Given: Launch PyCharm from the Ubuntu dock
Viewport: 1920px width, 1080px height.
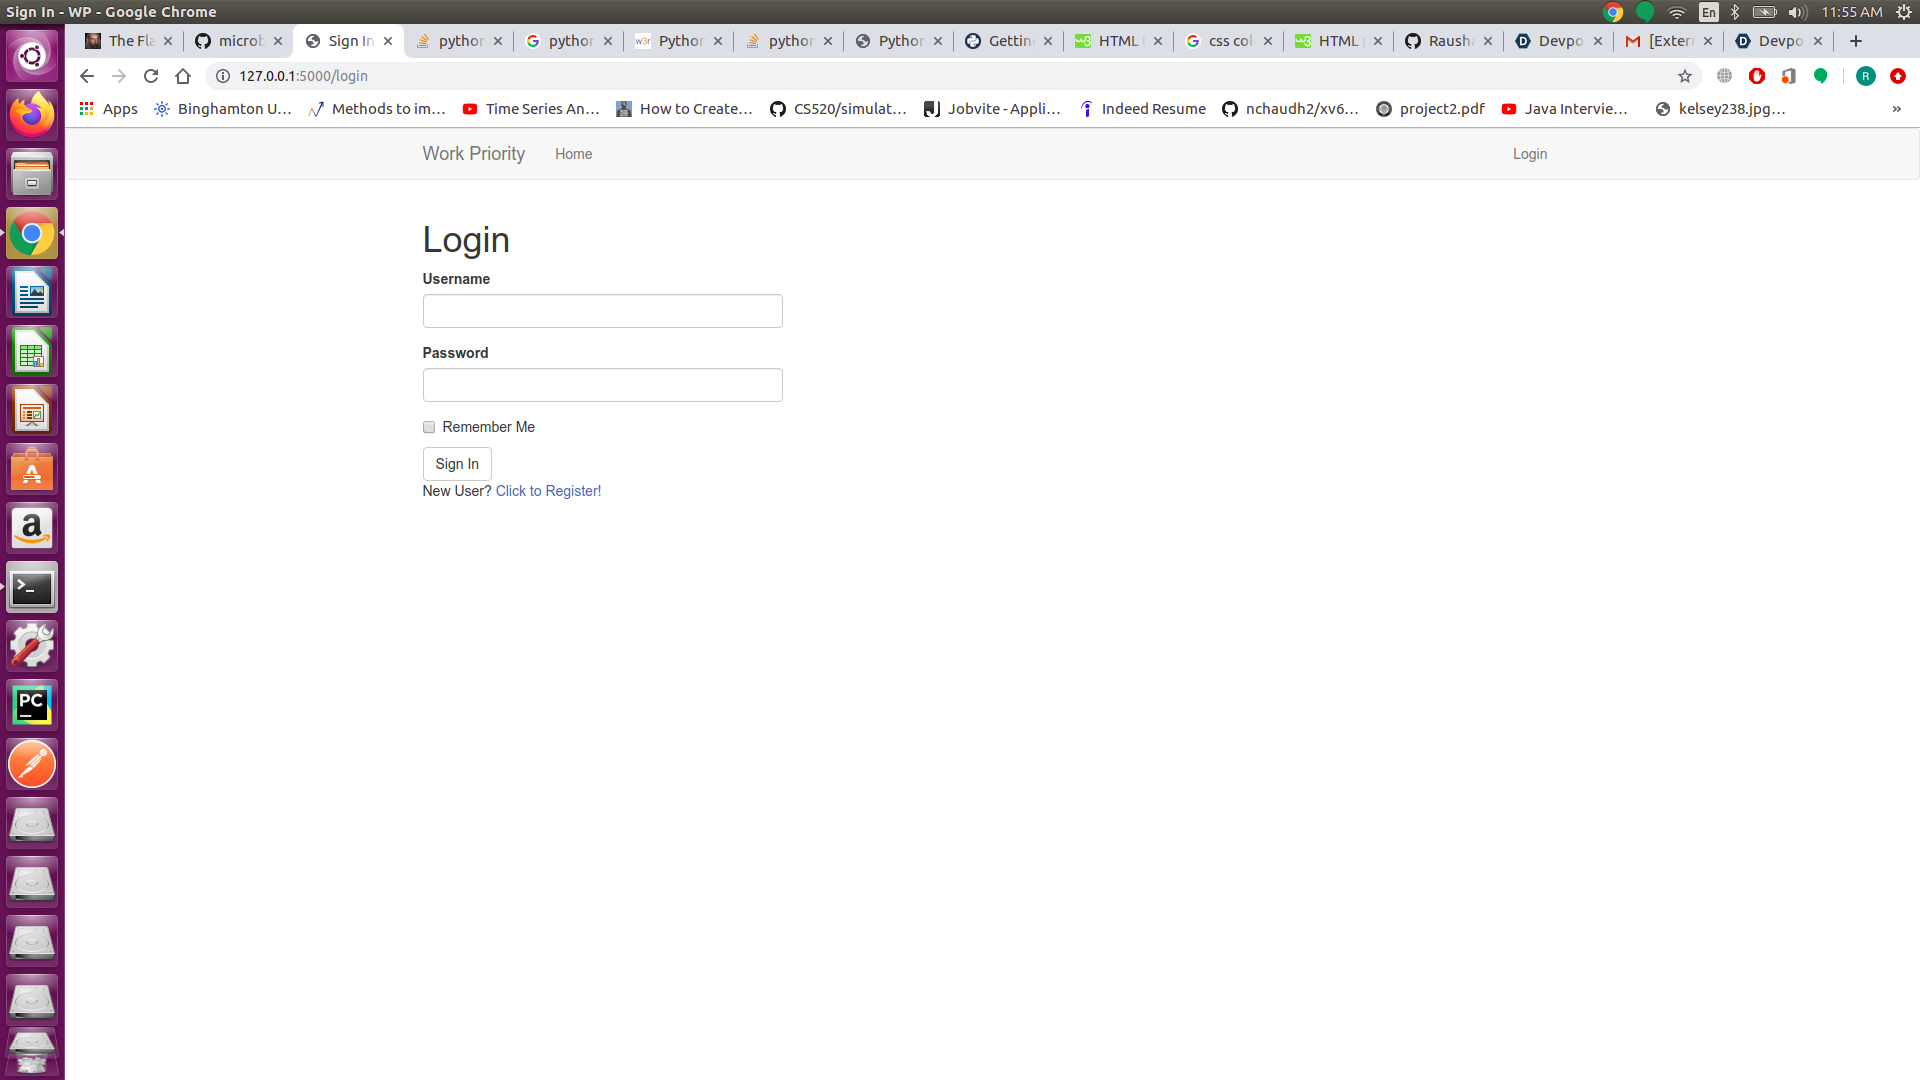Looking at the screenshot, I should [x=32, y=705].
